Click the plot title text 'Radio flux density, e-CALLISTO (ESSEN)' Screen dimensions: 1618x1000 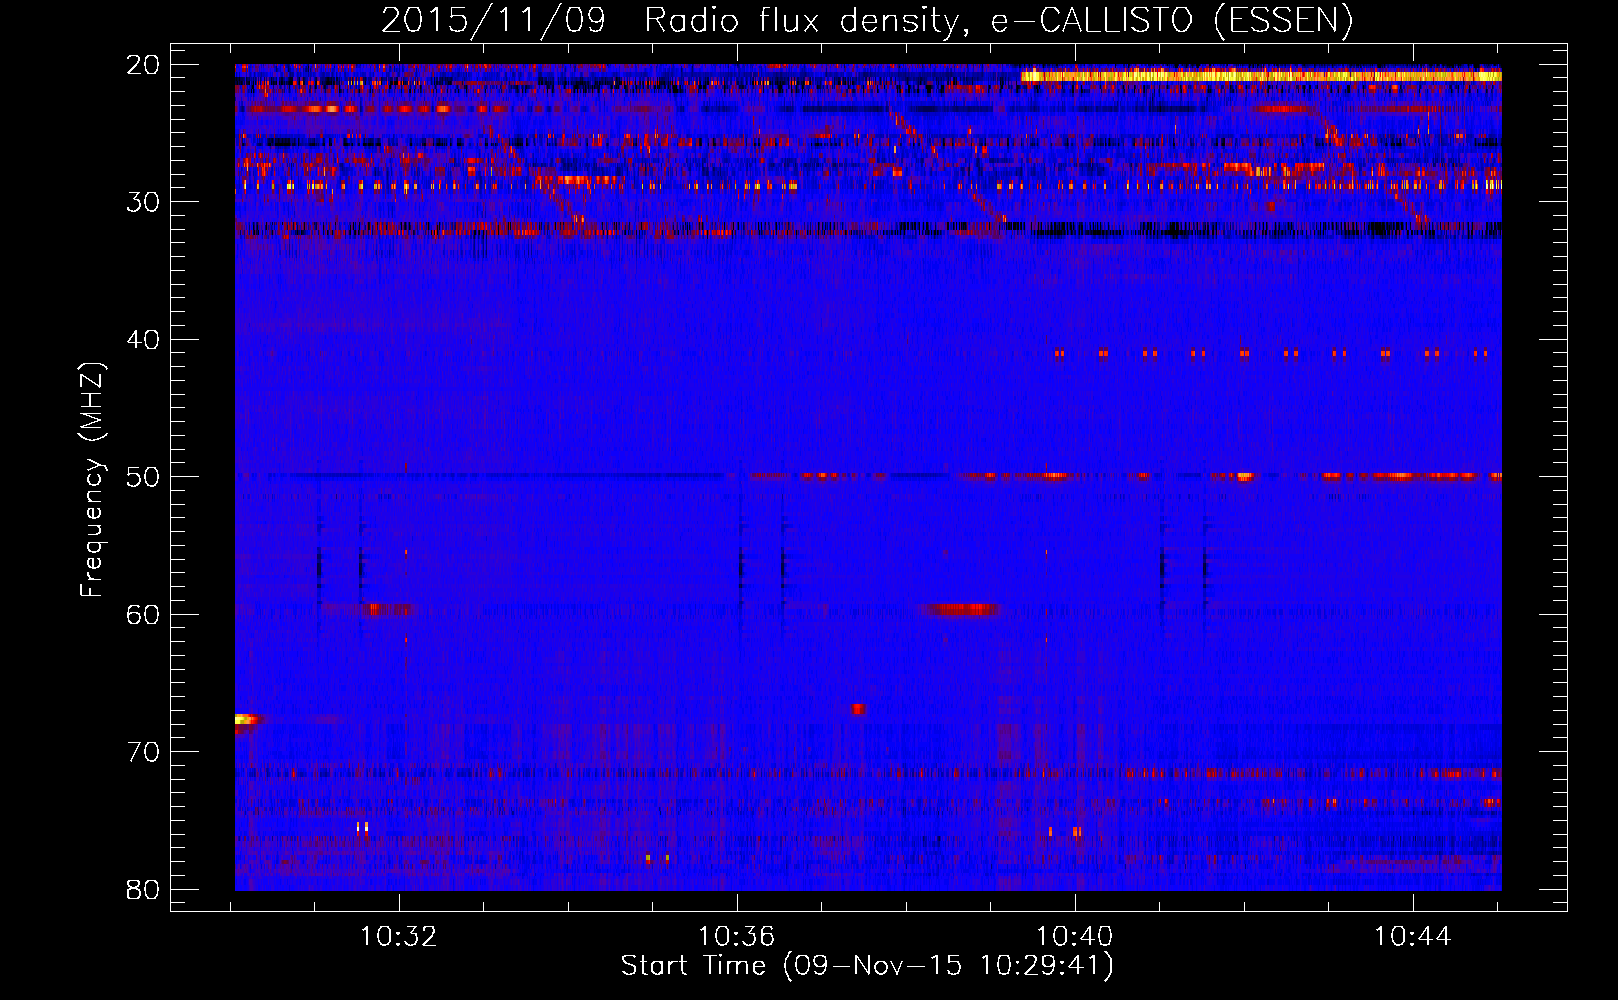998,20
